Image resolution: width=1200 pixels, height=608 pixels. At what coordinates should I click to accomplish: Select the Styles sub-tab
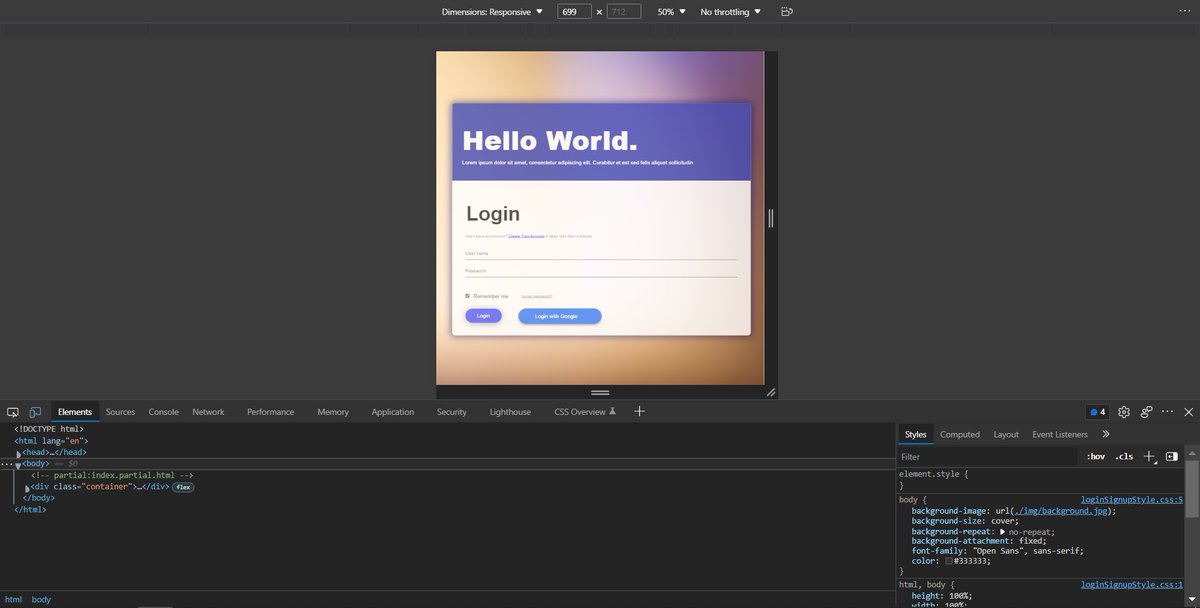click(x=916, y=434)
